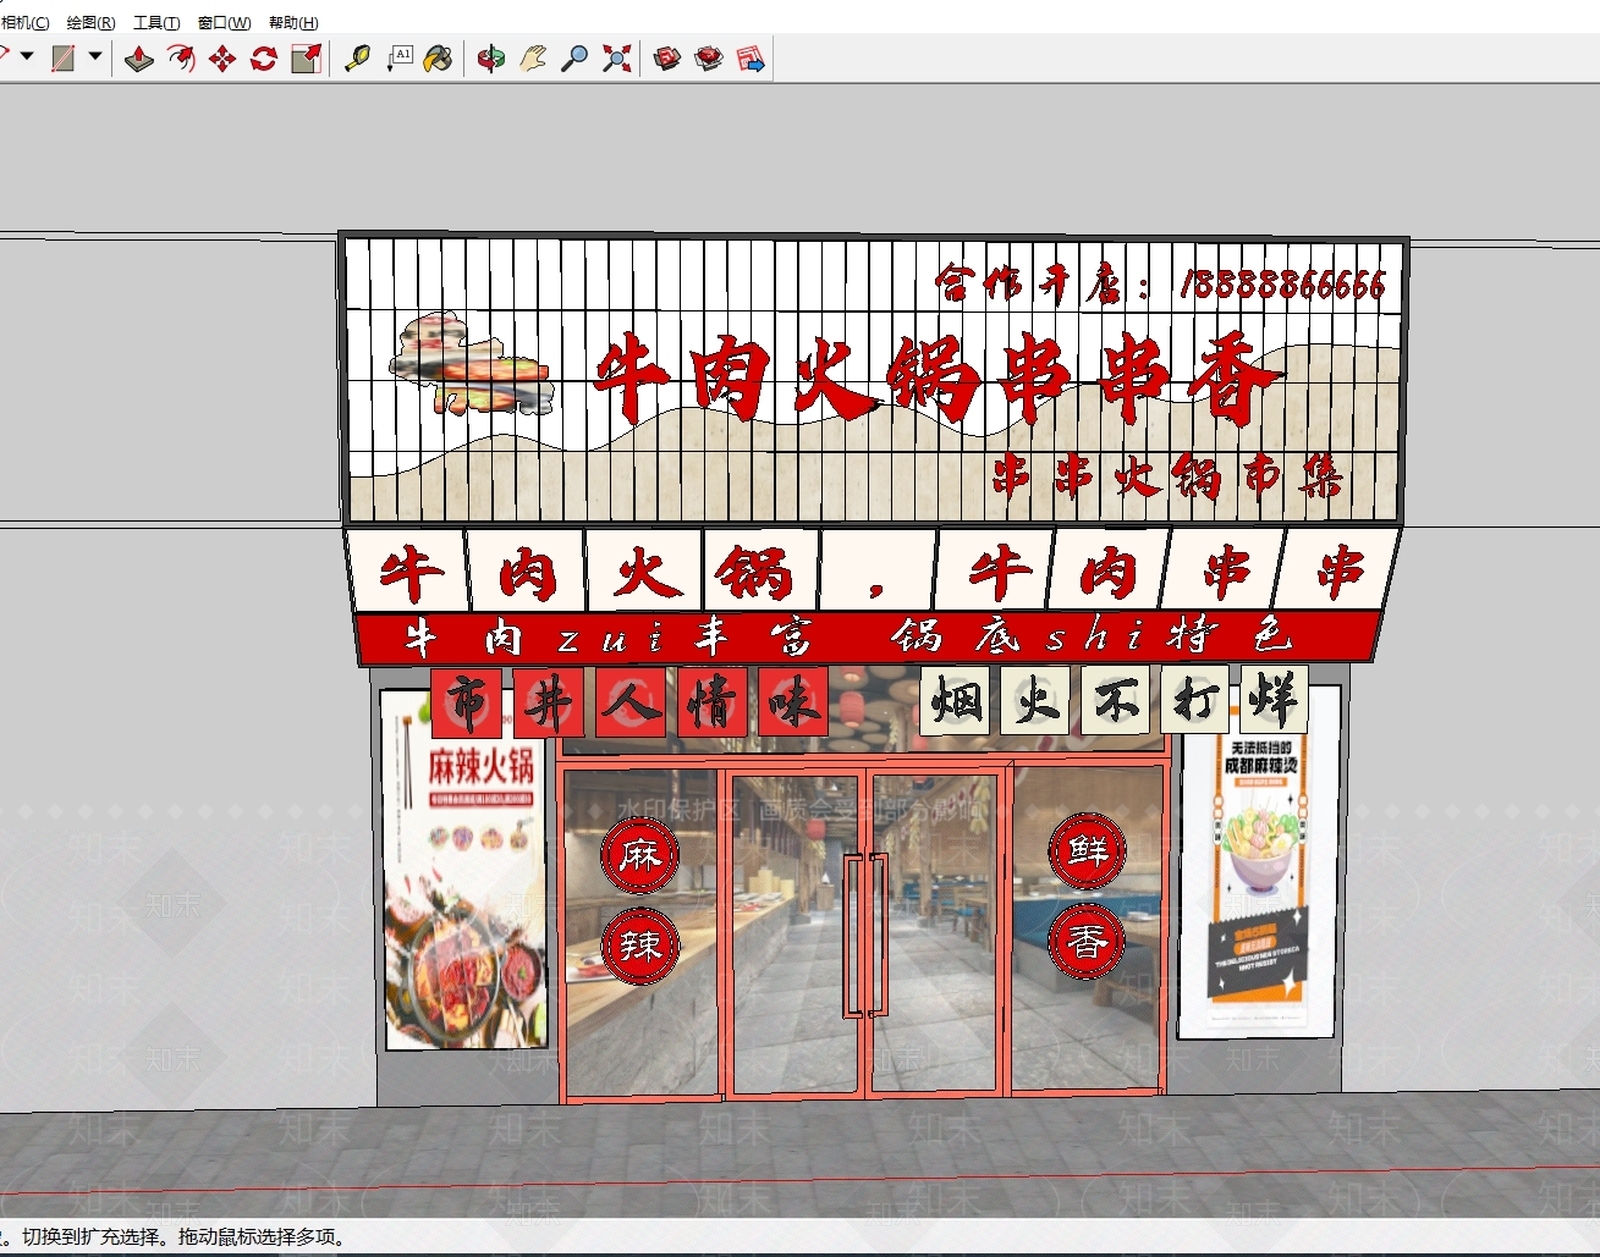Select the 样 beige square sign tile
Screen dimensions: 1600x1257
point(1274,699)
